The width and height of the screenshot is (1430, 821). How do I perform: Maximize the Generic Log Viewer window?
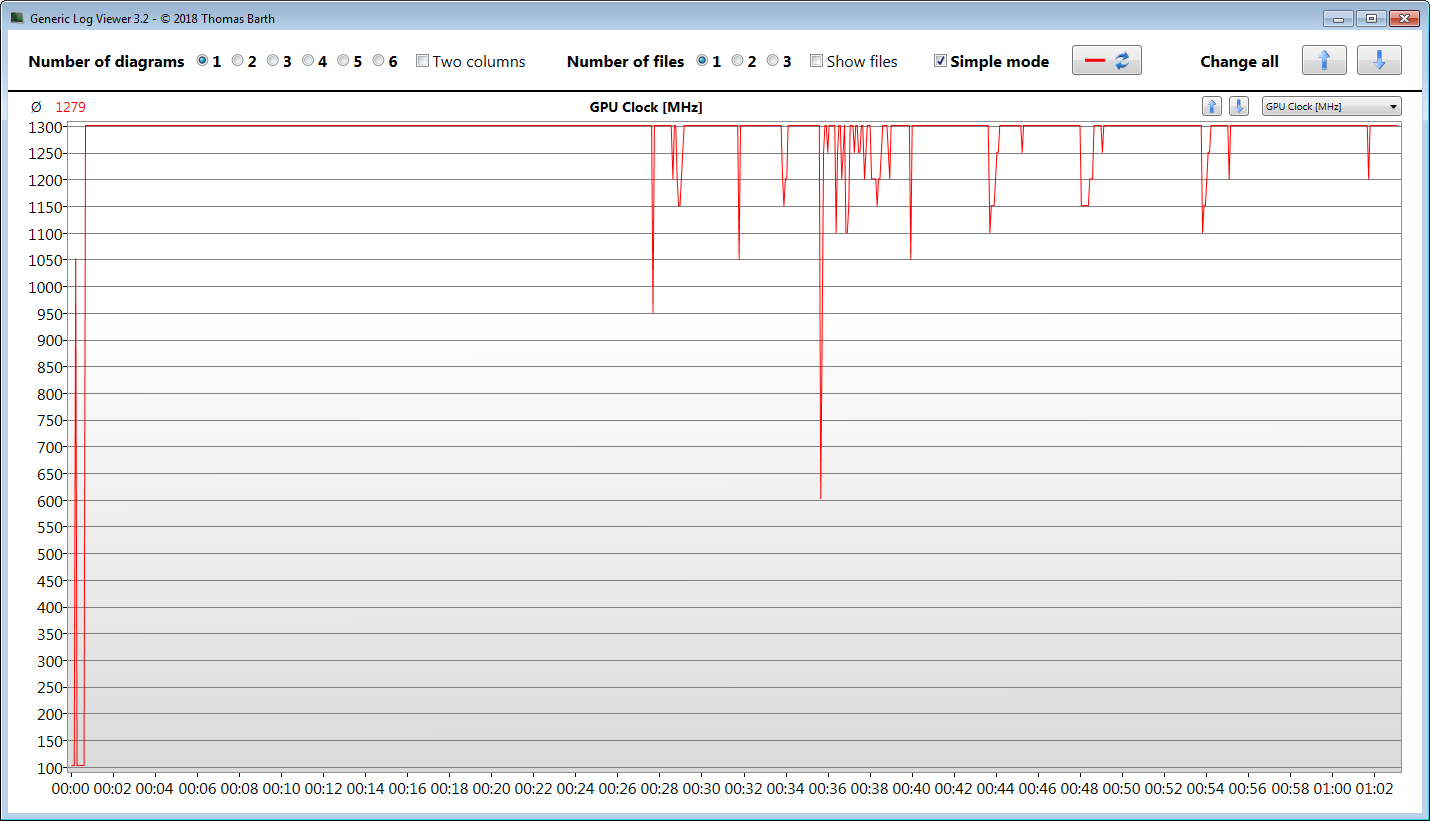pyautogui.click(x=1369, y=18)
